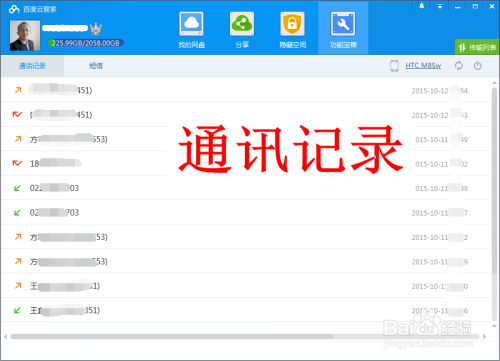Screen dimensions: 500x361
Task: Click the horizontal scrollbar right arrow
Action: pos(484,337)
